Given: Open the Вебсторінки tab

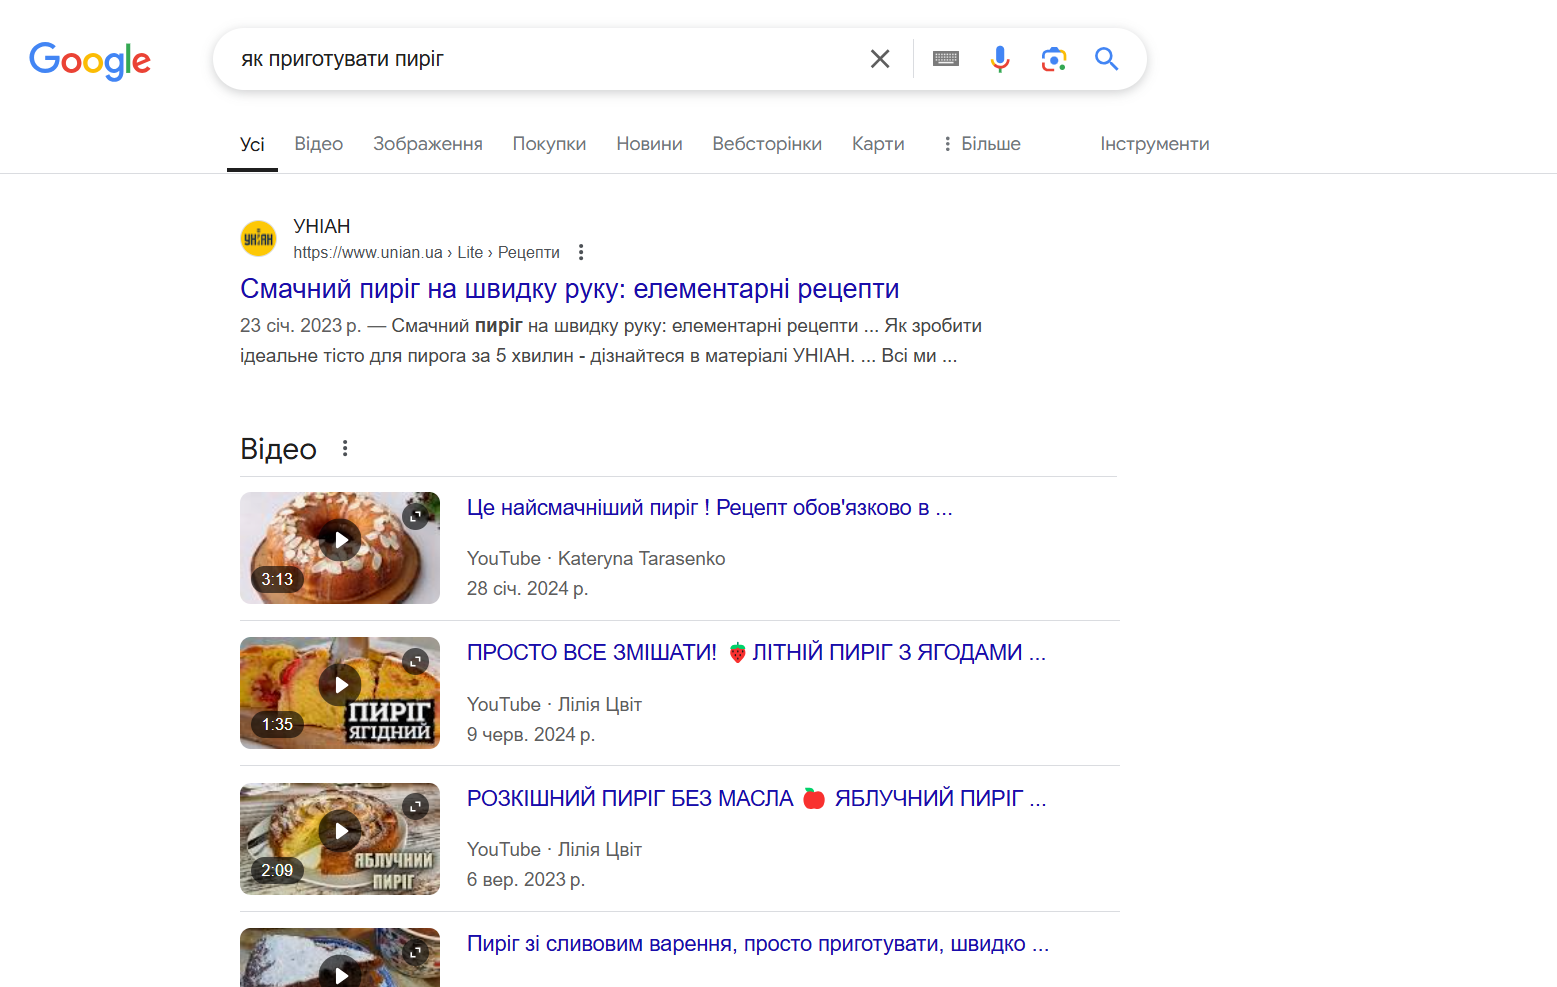Looking at the screenshot, I should [767, 144].
